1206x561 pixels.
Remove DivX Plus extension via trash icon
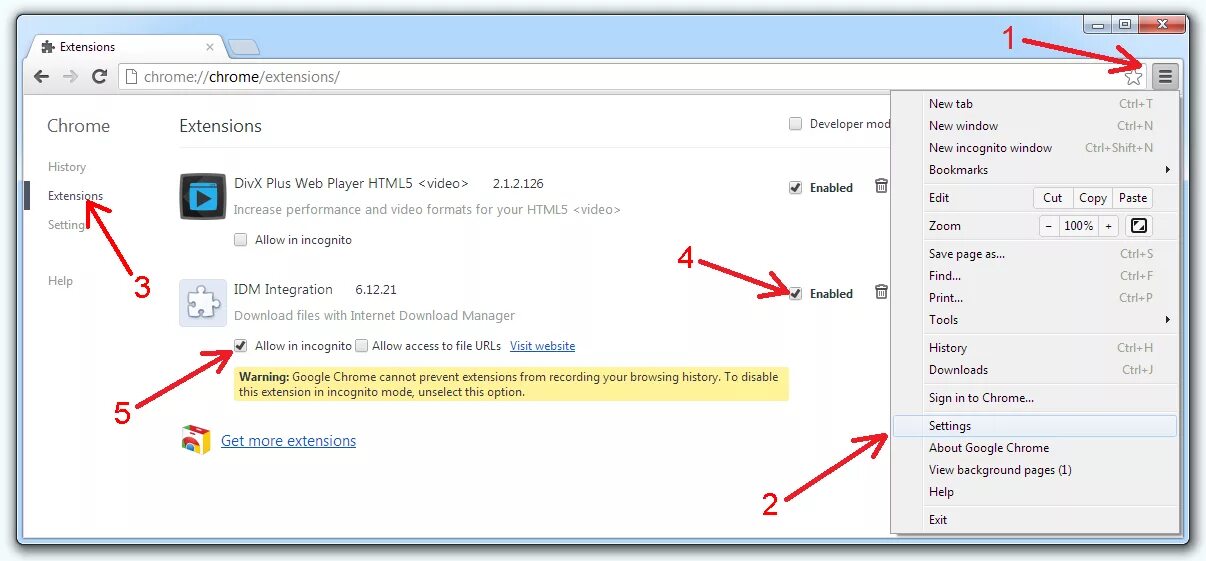881,186
